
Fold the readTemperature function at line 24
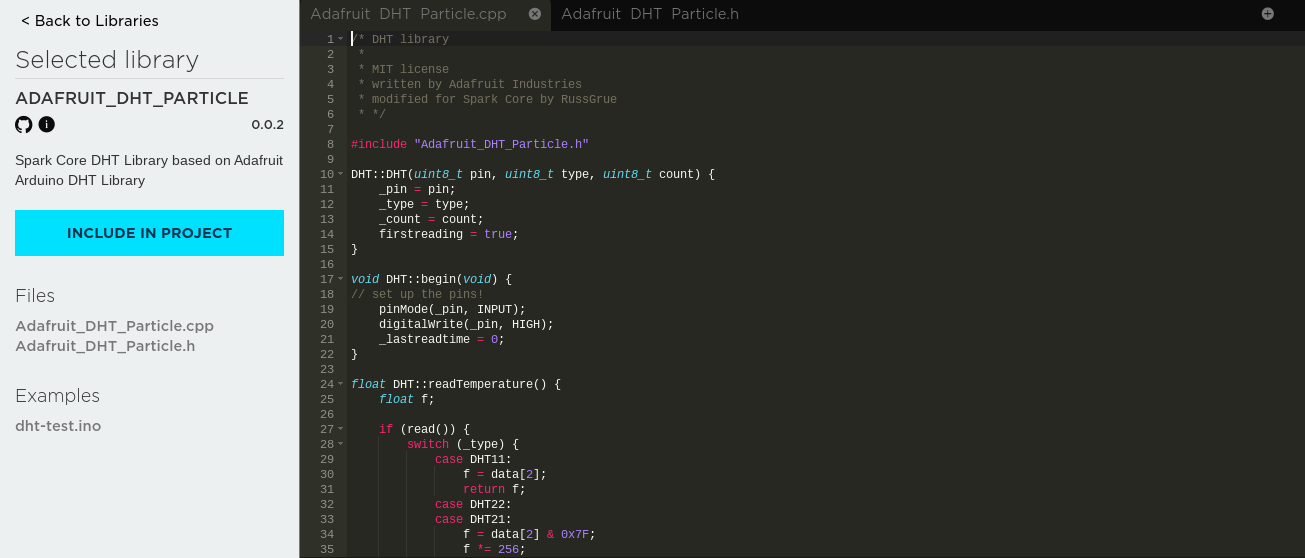[x=341, y=384]
